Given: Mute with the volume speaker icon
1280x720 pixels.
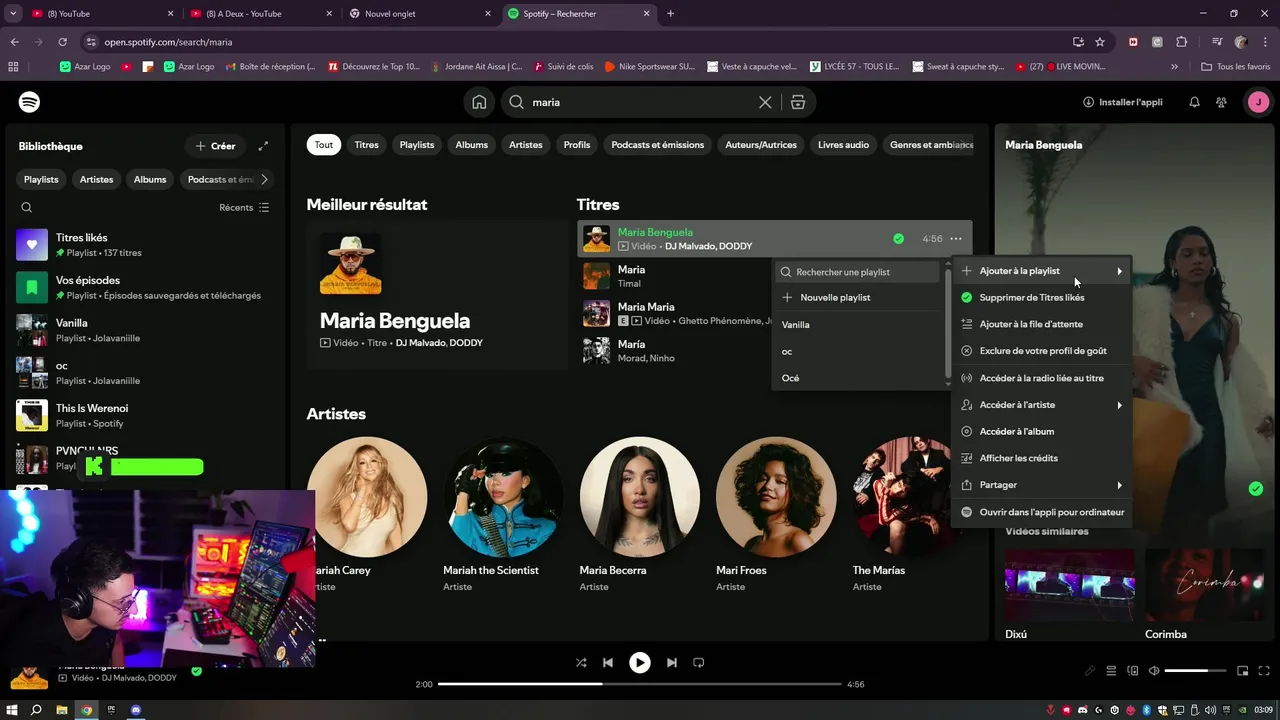Looking at the screenshot, I should coord(1153,671).
